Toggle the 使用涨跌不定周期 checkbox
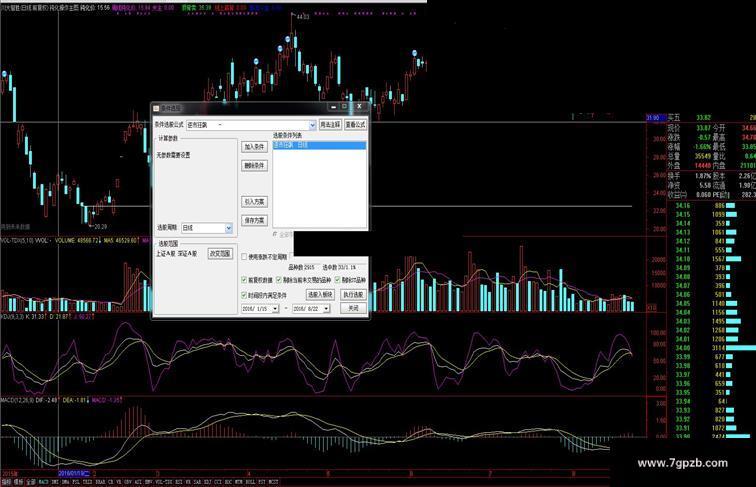Screen dimensions: 756x487 [244, 257]
